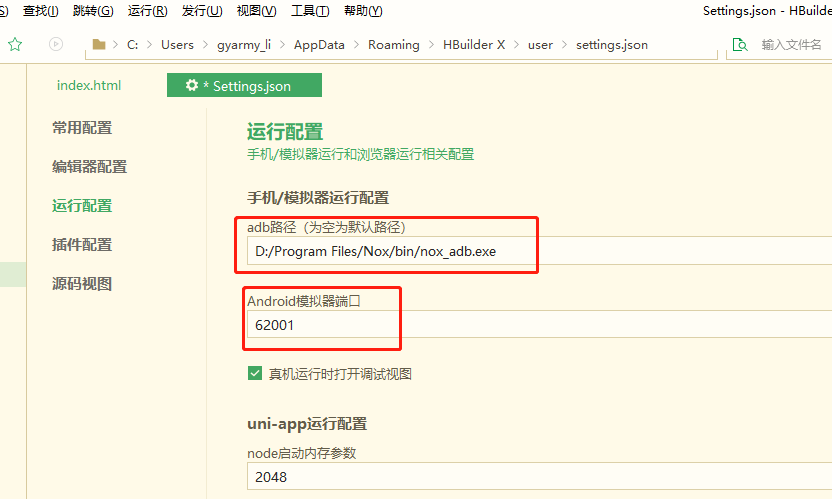This screenshot has width=832, height=499.
Task: Open the 帮助(Y) menu
Action: 363,11
